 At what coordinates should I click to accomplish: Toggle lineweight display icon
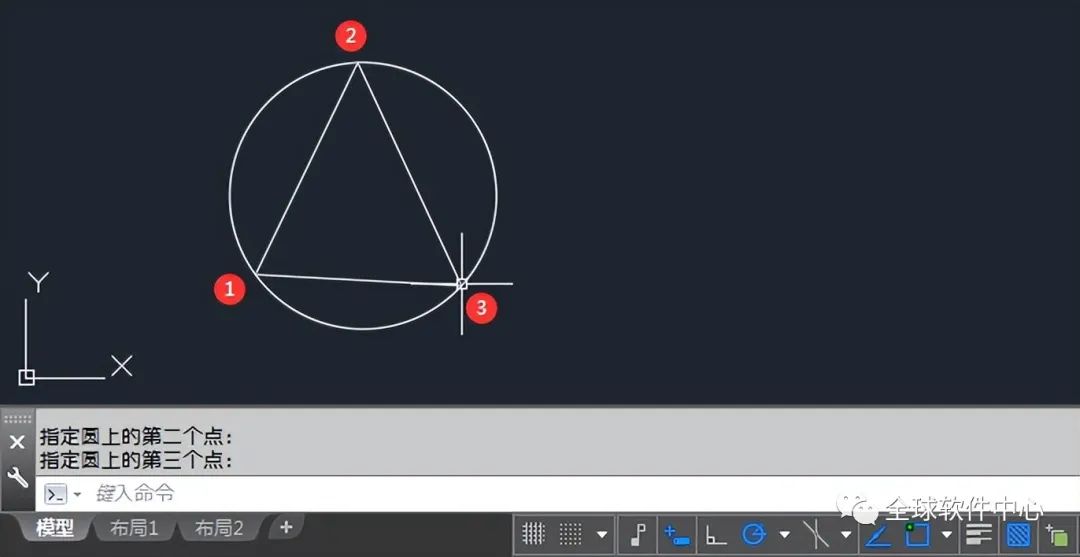click(x=979, y=534)
